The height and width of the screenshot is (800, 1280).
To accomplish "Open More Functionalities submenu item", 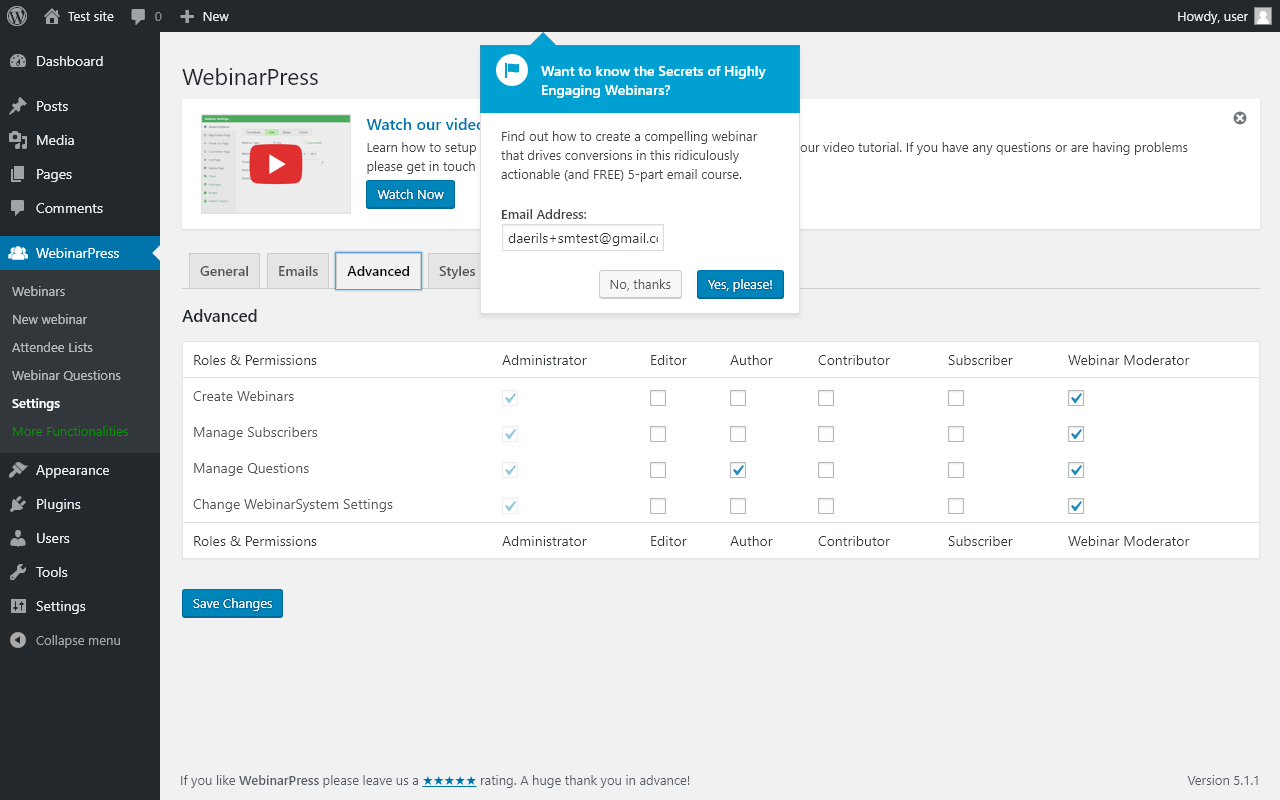I will [x=70, y=431].
